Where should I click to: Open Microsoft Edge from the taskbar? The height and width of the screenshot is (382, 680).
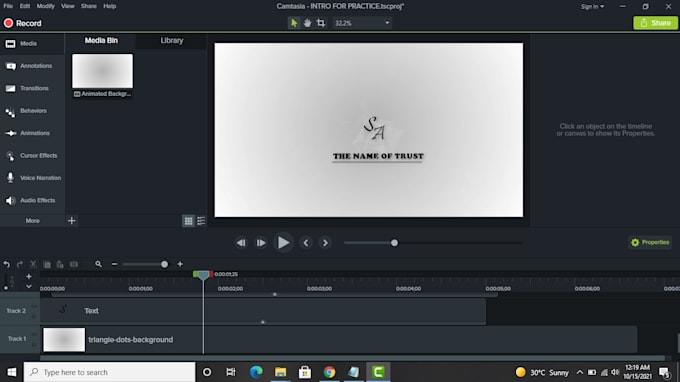pos(256,372)
